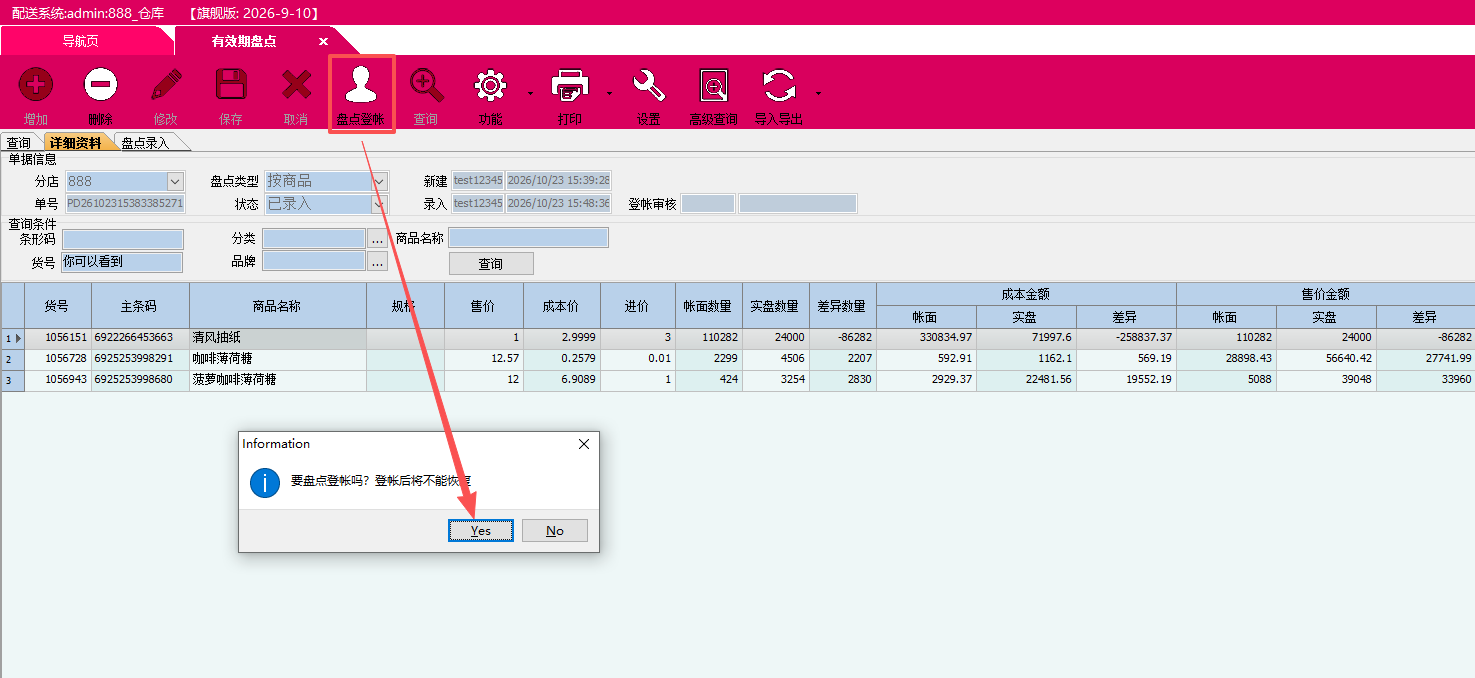Click the 帐面数量 column header
Viewport: 1475px width, 678px height.
point(709,306)
